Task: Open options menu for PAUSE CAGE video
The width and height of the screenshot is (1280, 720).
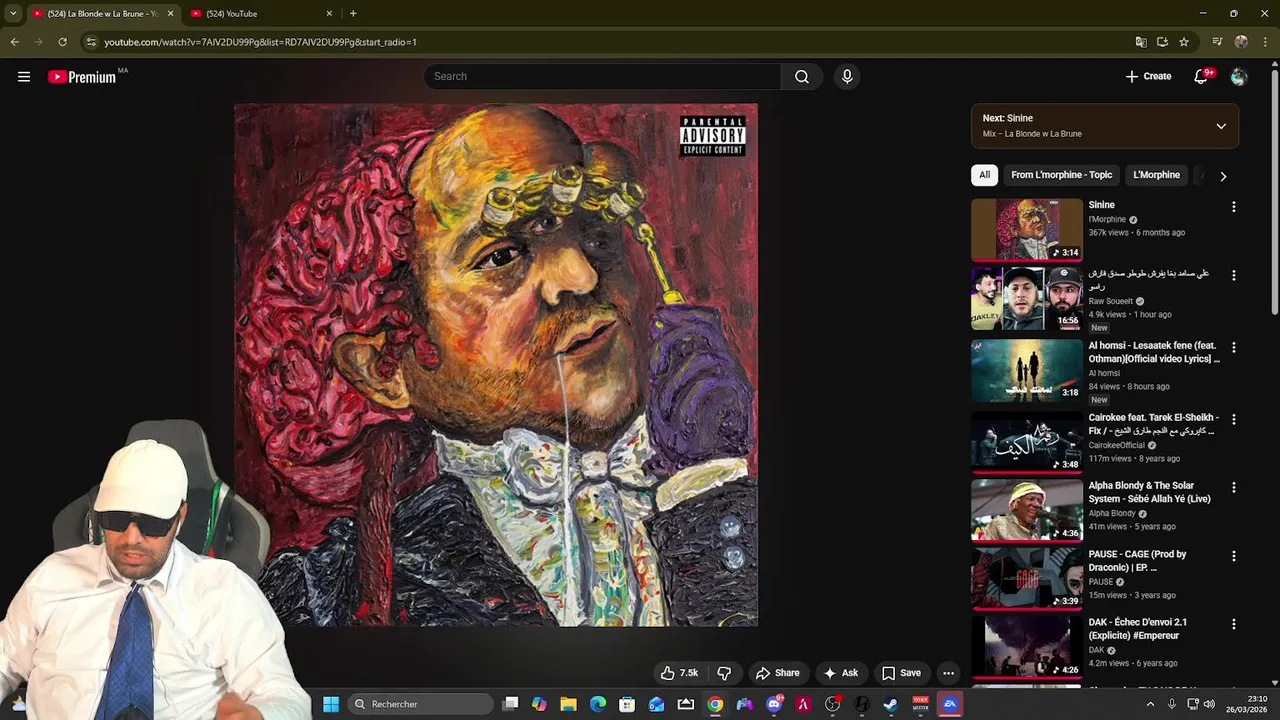Action: (1233, 556)
